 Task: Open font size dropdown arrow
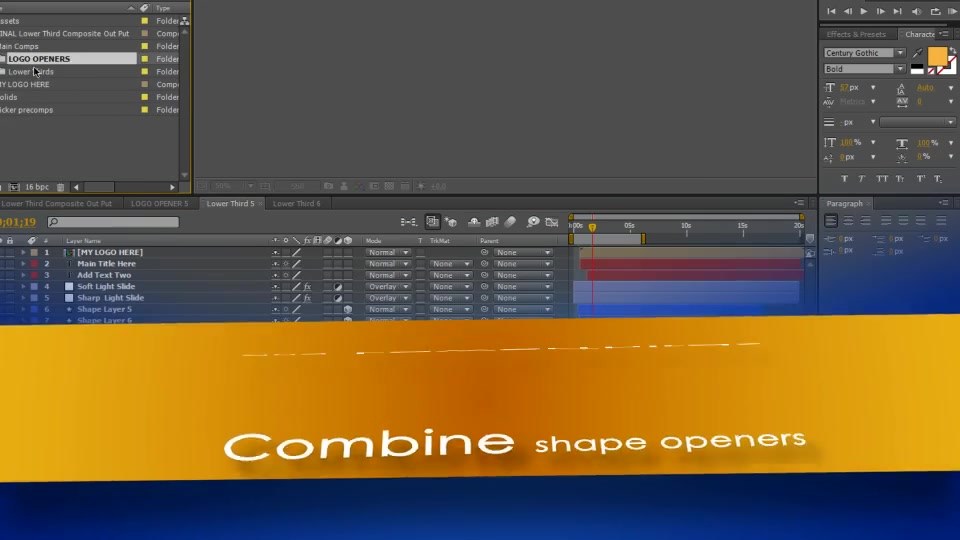point(873,88)
